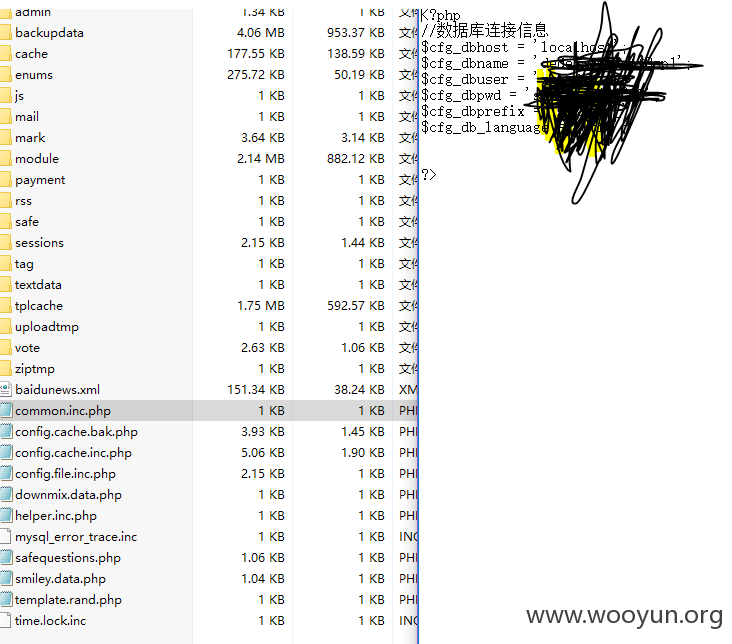The height and width of the screenshot is (644, 732).
Task: Select the downmix.data.php file name
Action: 68,495
